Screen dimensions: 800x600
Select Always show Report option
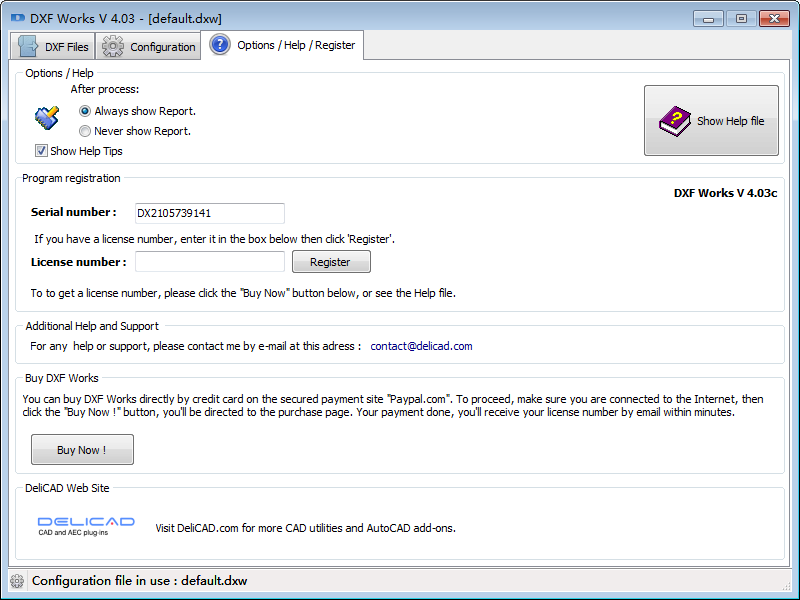85,111
